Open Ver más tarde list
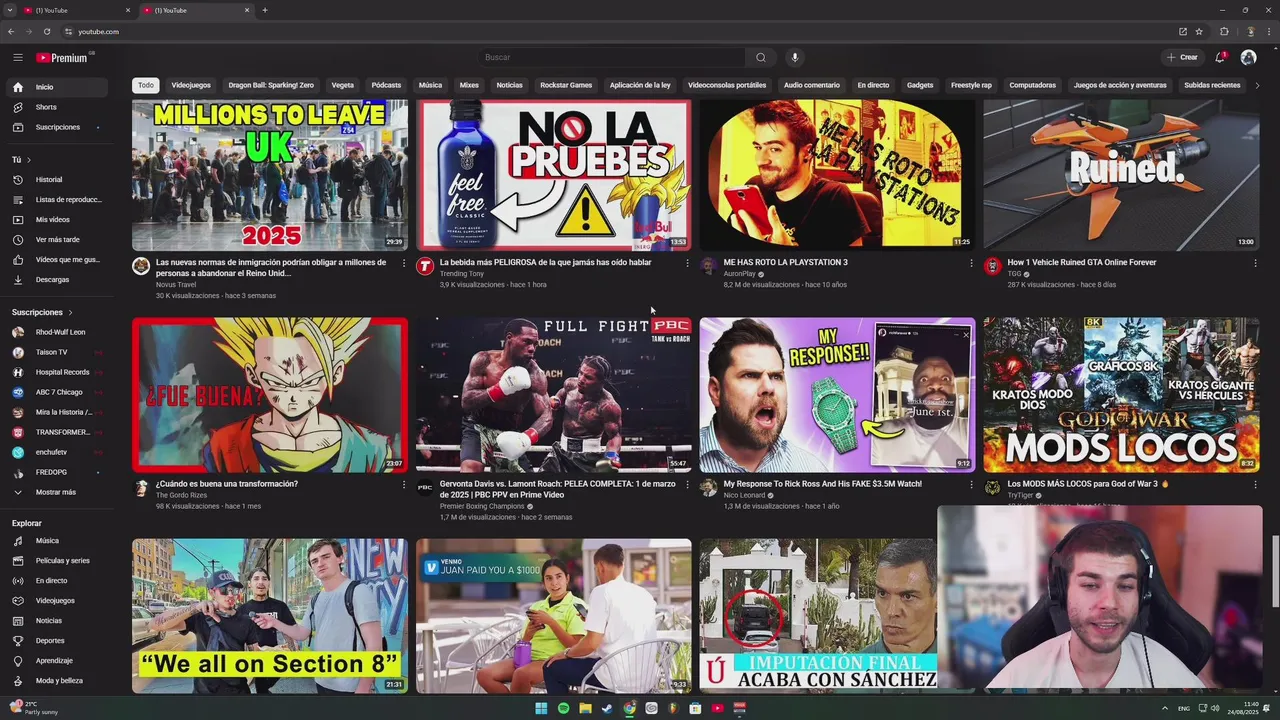Image resolution: width=1280 pixels, height=720 pixels. click(x=58, y=240)
